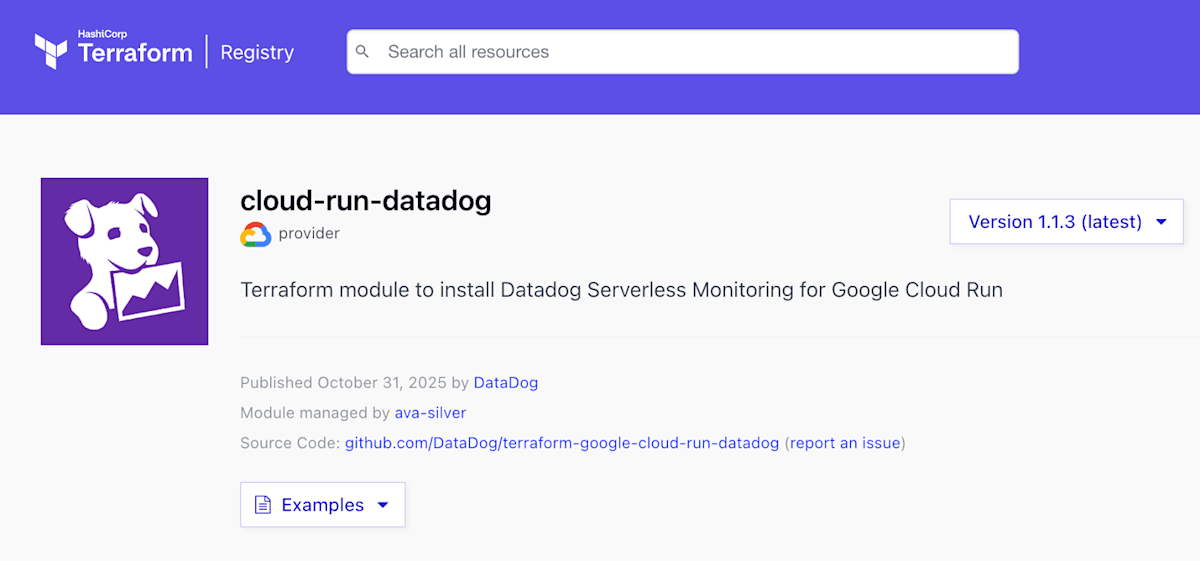Click the magnifier icon in search bar
Image resolution: width=1200 pixels, height=561 pixels.
(x=363, y=52)
